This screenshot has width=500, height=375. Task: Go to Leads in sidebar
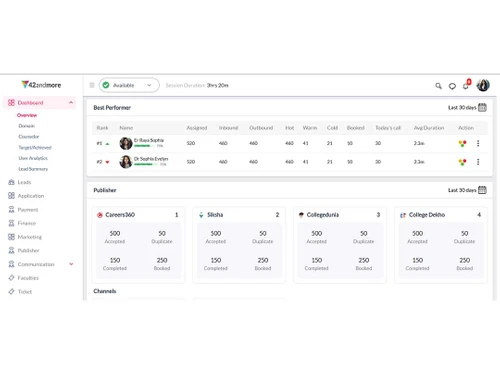coord(24,182)
